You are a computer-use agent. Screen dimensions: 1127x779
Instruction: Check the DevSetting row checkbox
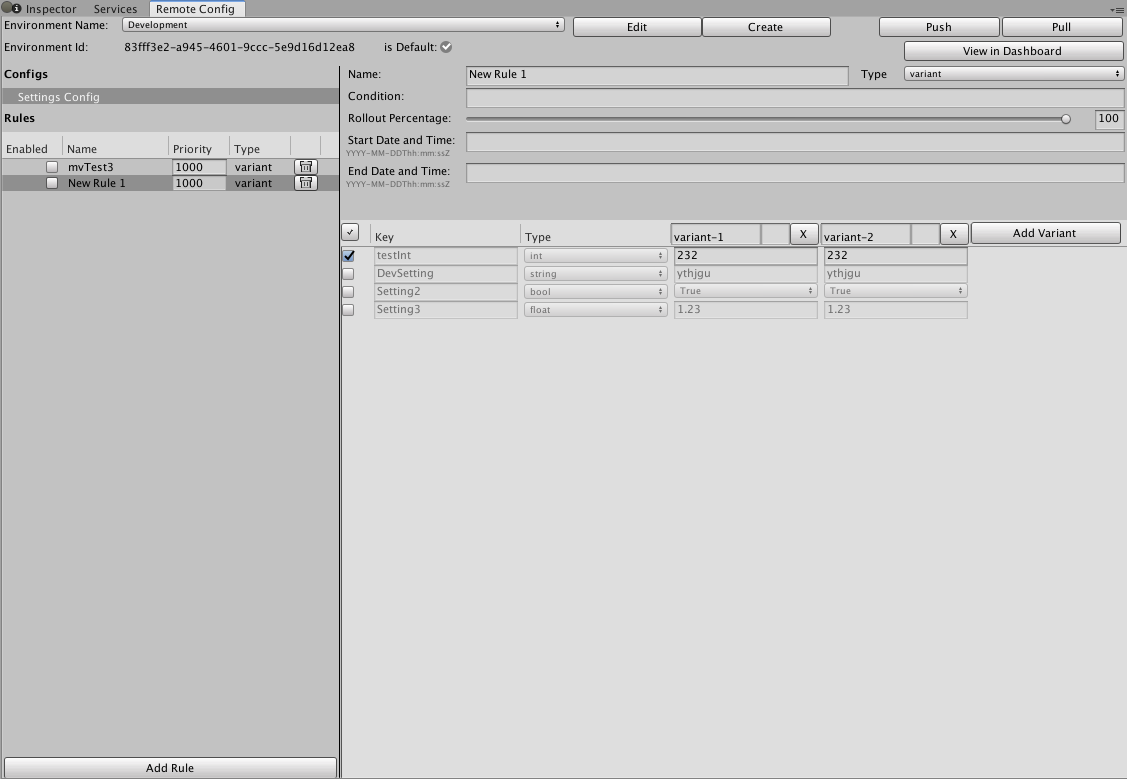(350, 273)
